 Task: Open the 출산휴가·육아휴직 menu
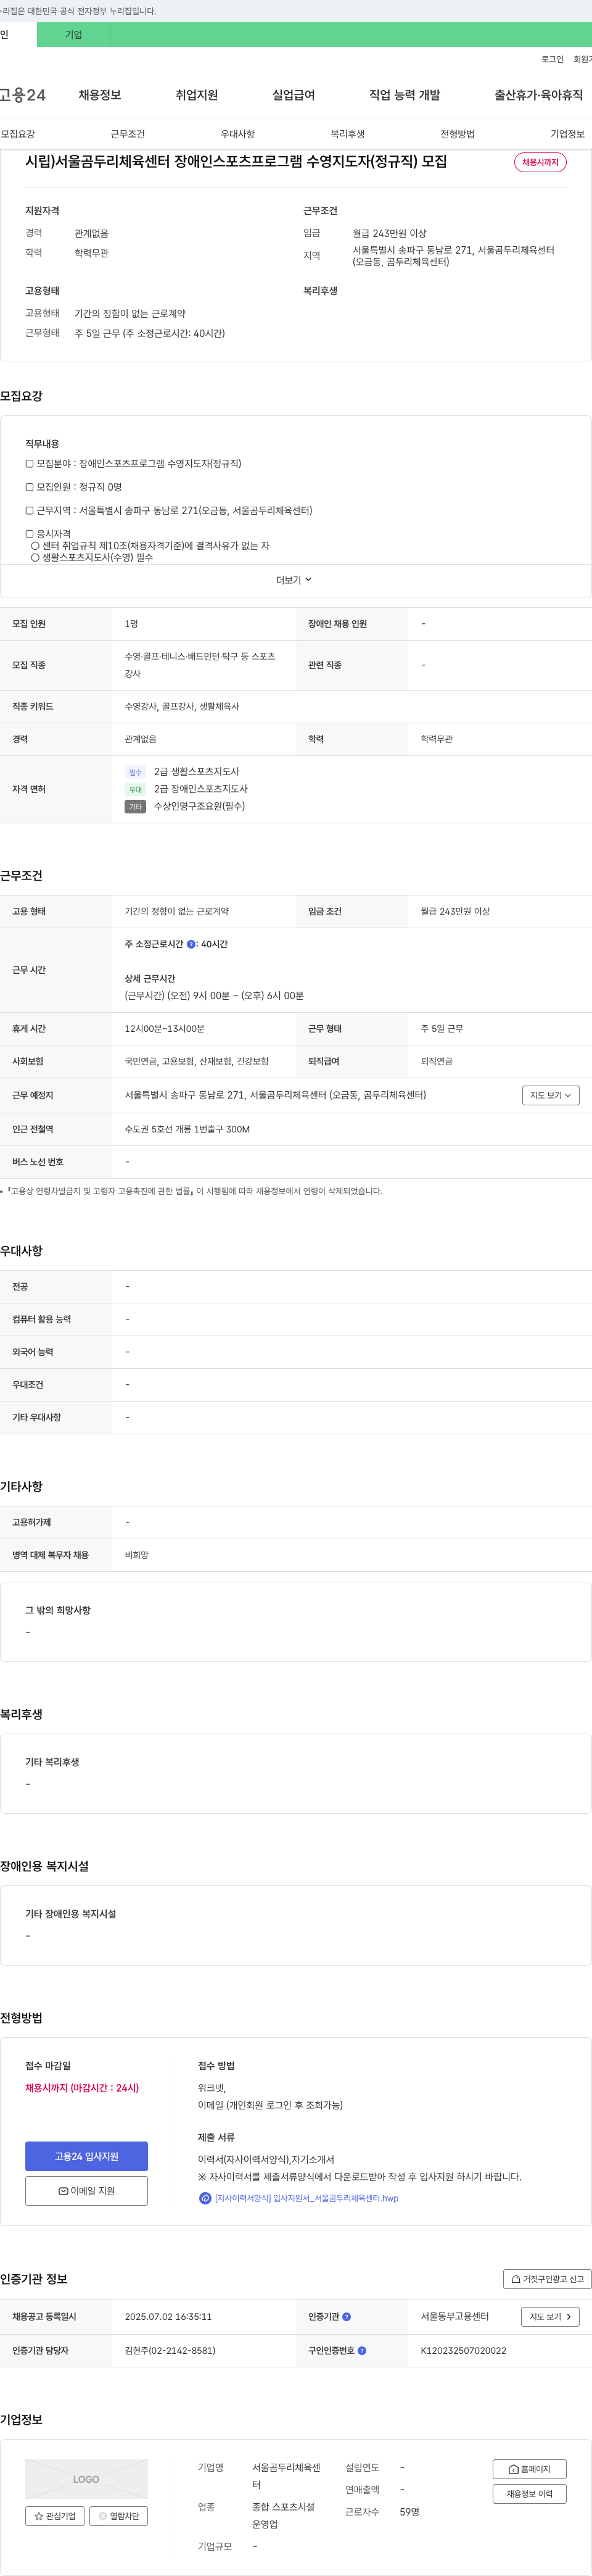(x=538, y=95)
